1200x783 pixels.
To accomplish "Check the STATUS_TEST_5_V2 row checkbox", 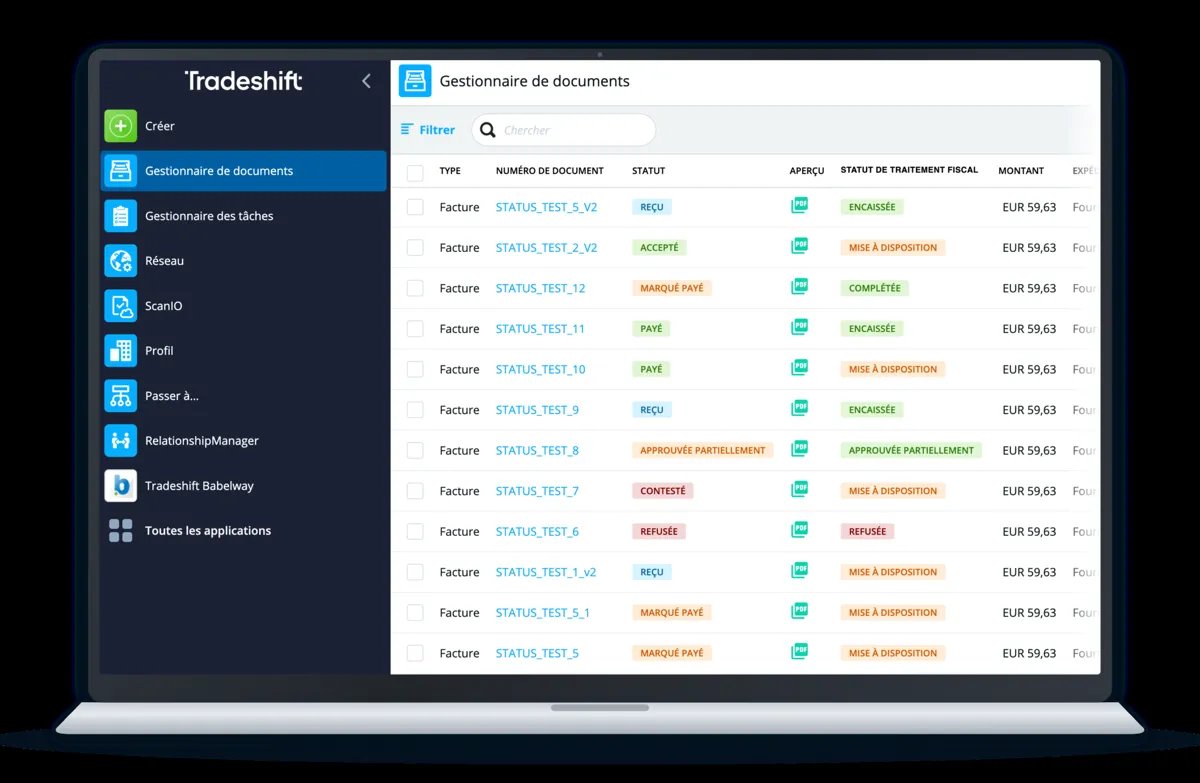I will [x=415, y=207].
